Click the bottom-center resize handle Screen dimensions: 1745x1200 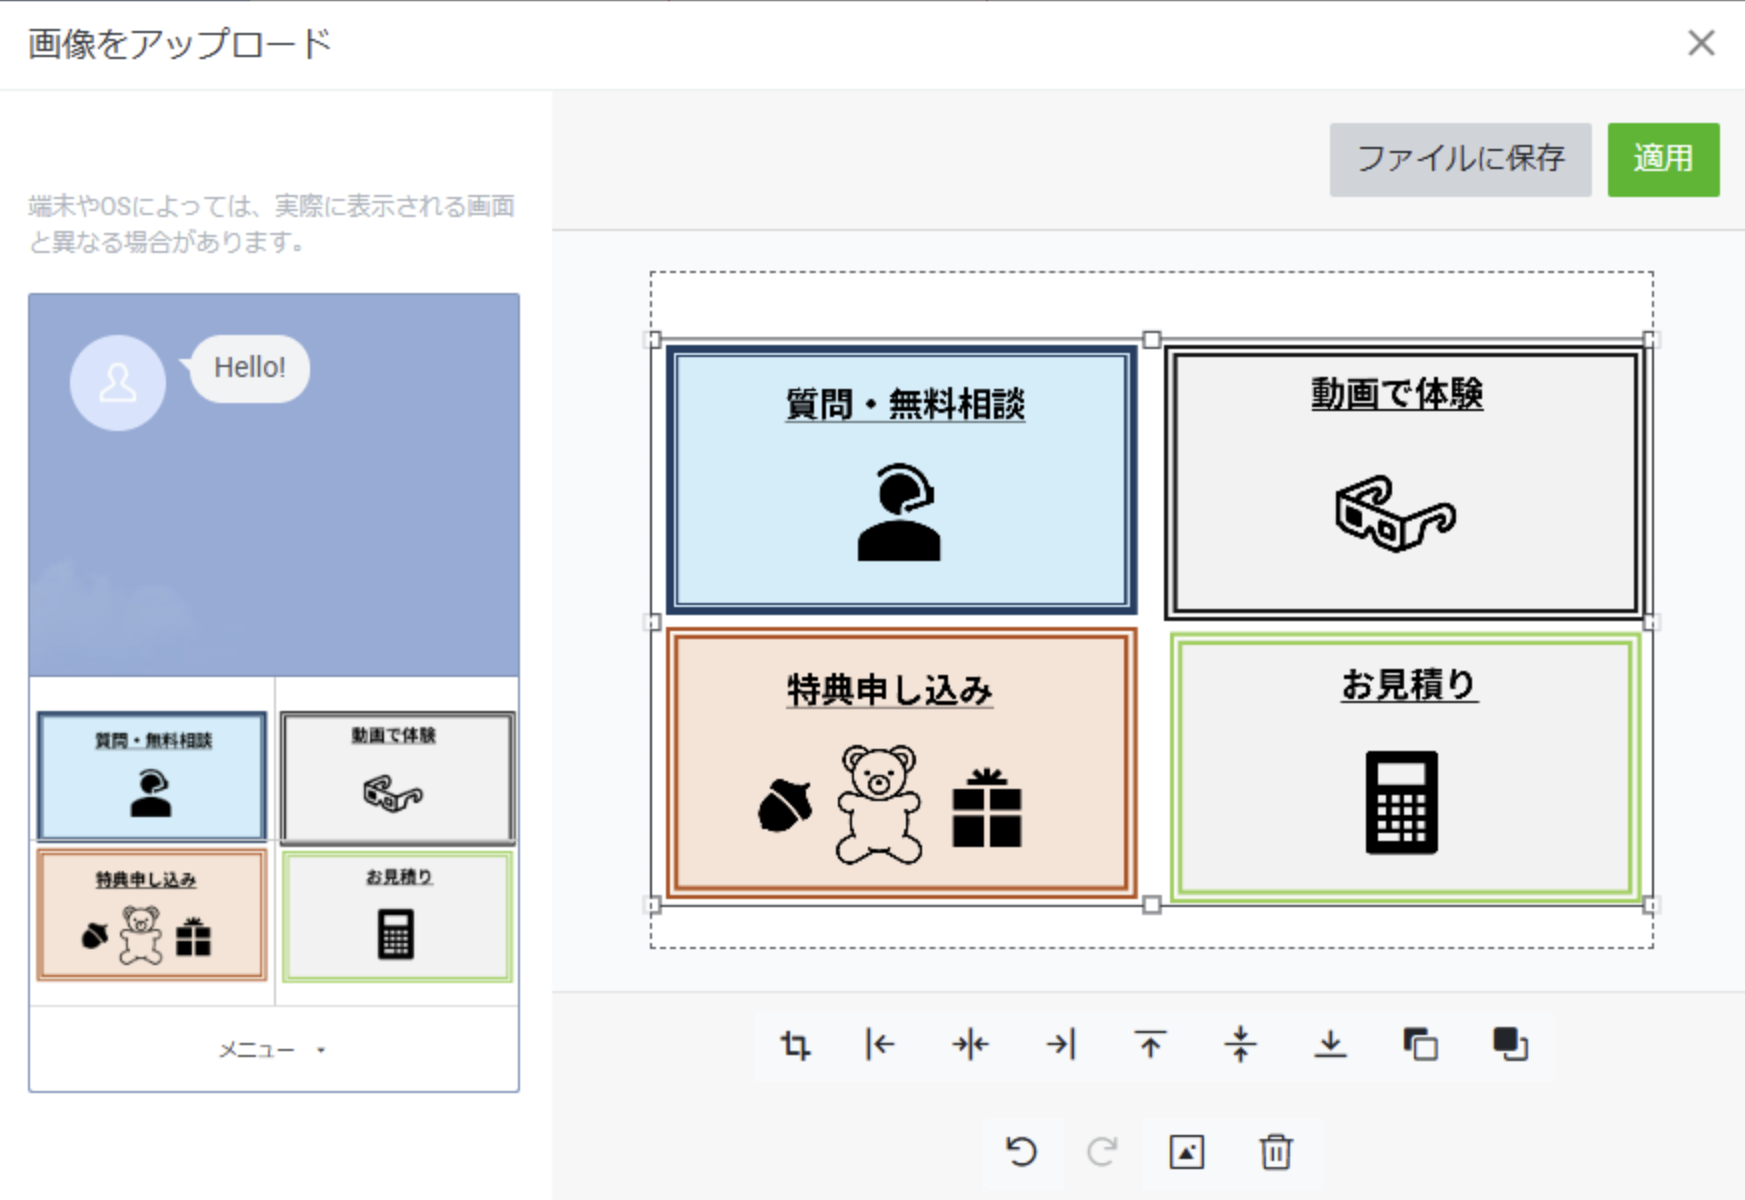pos(1152,905)
